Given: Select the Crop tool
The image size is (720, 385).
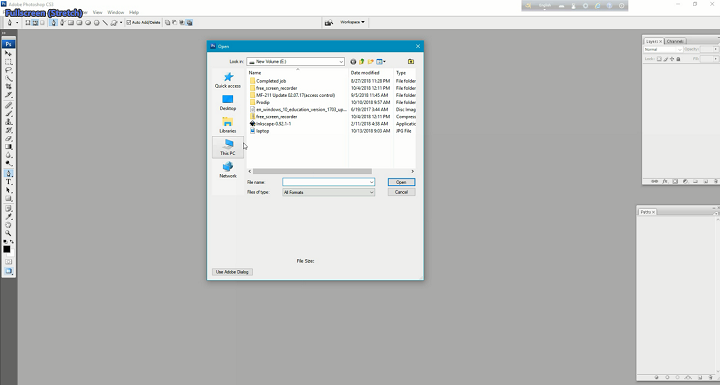Looking at the screenshot, I should click(x=8, y=86).
